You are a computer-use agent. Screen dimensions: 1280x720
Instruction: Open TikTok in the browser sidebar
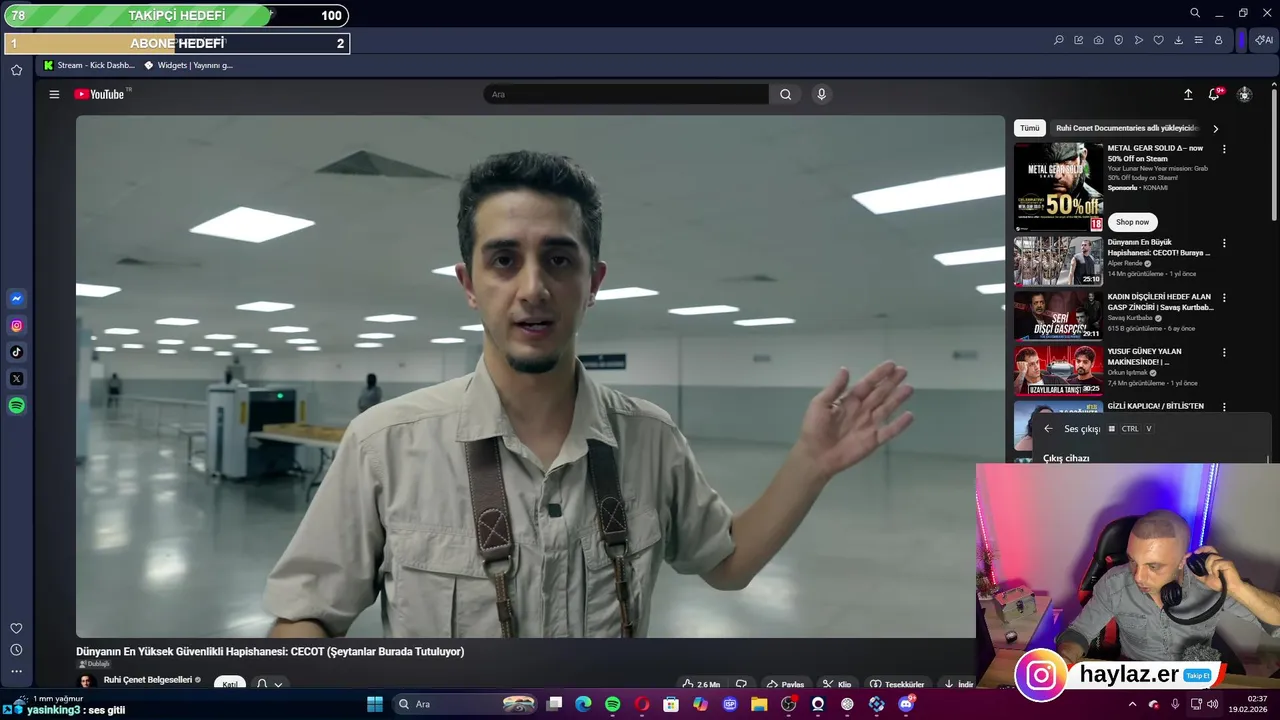click(16, 352)
